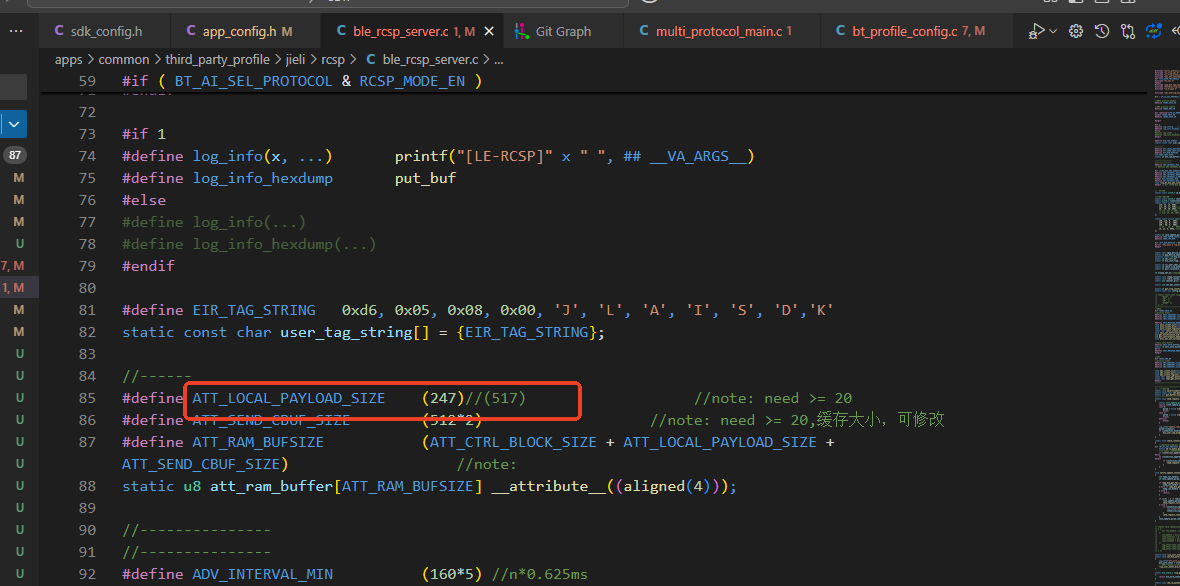Image resolution: width=1180 pixels, height=586 pixels.
Task: Open the 'jieli' breadcrumb folder
Action: pos(297,59)
